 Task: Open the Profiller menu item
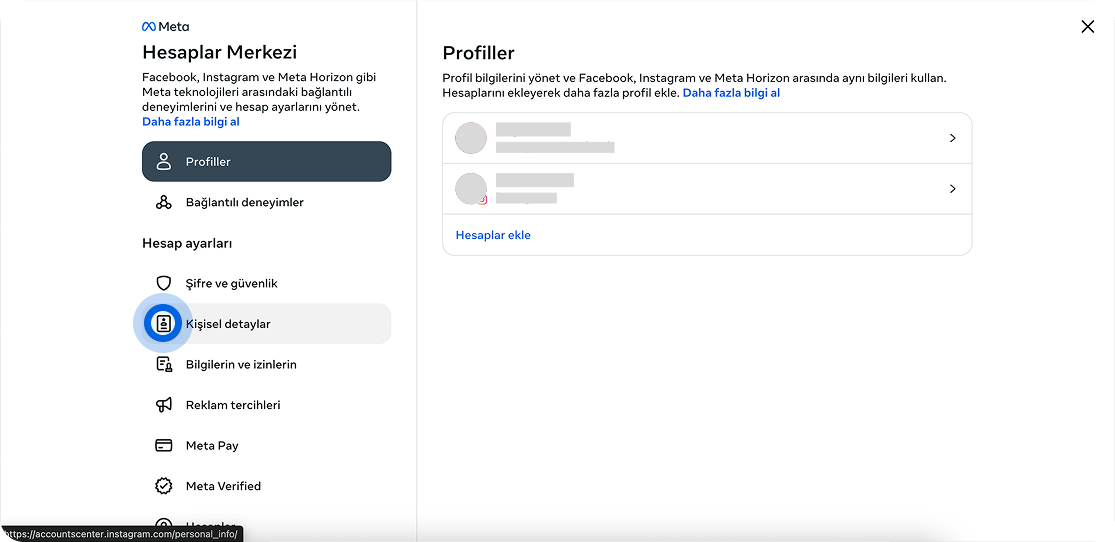coord(208,162)
